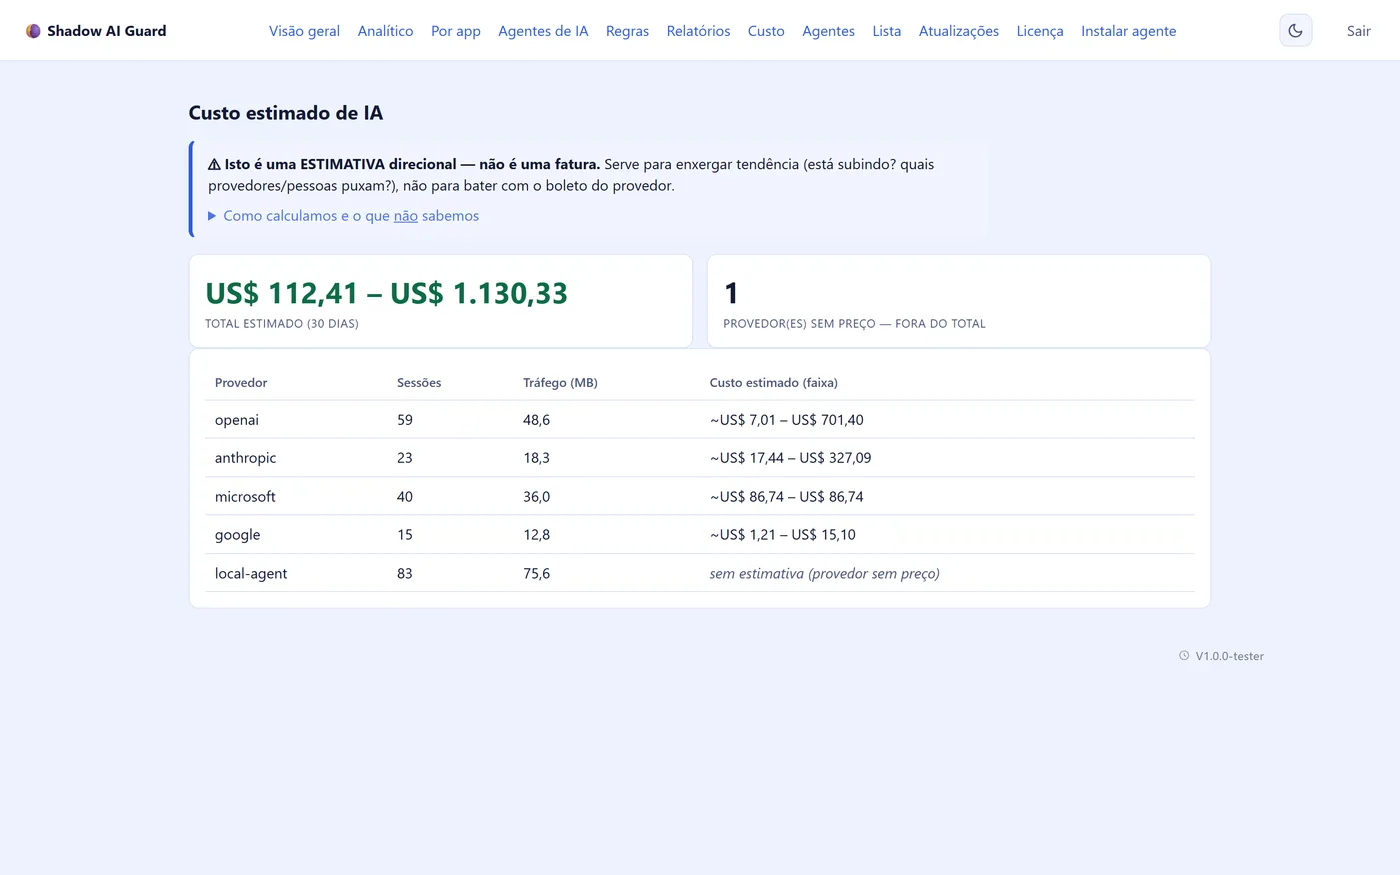Click the Provedor column header

(x=241, y=383)
